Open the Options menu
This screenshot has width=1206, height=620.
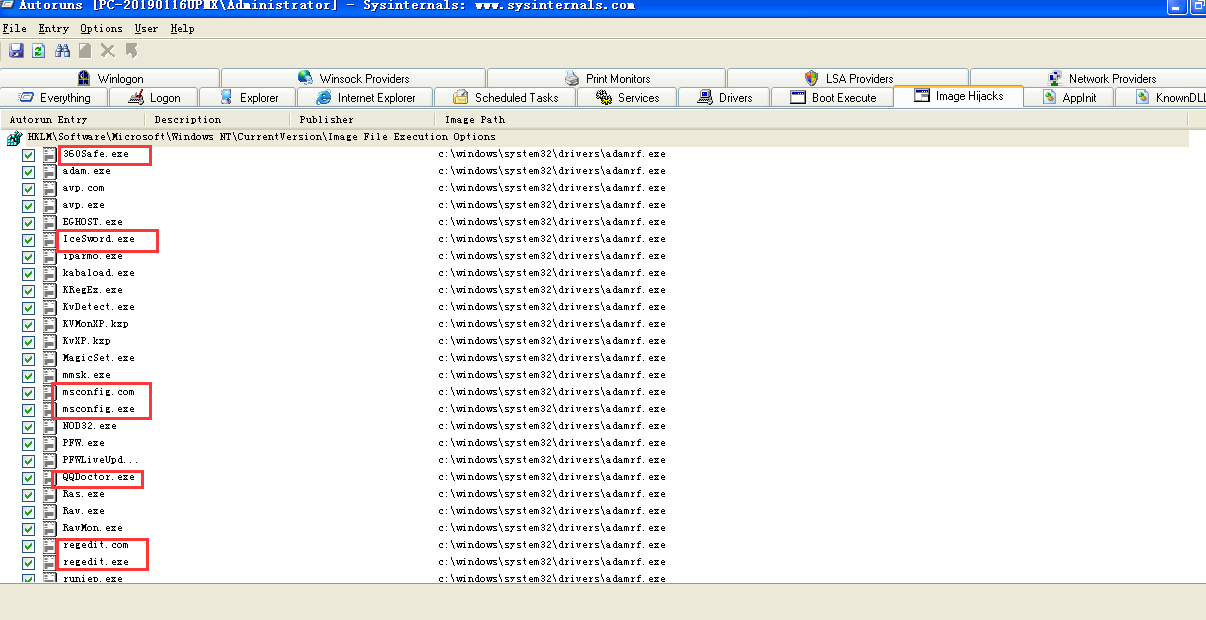pos(101,29)
